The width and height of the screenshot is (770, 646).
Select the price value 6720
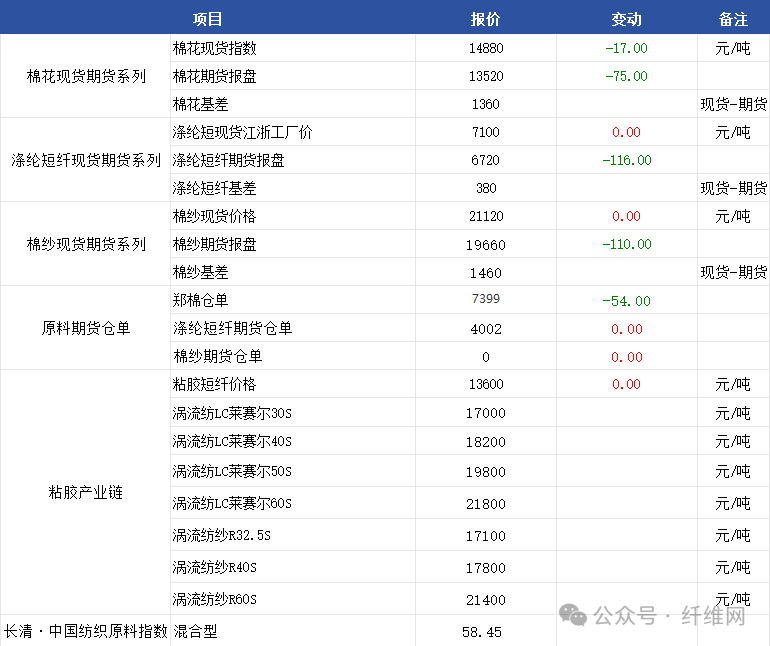[x=486, y=160]
